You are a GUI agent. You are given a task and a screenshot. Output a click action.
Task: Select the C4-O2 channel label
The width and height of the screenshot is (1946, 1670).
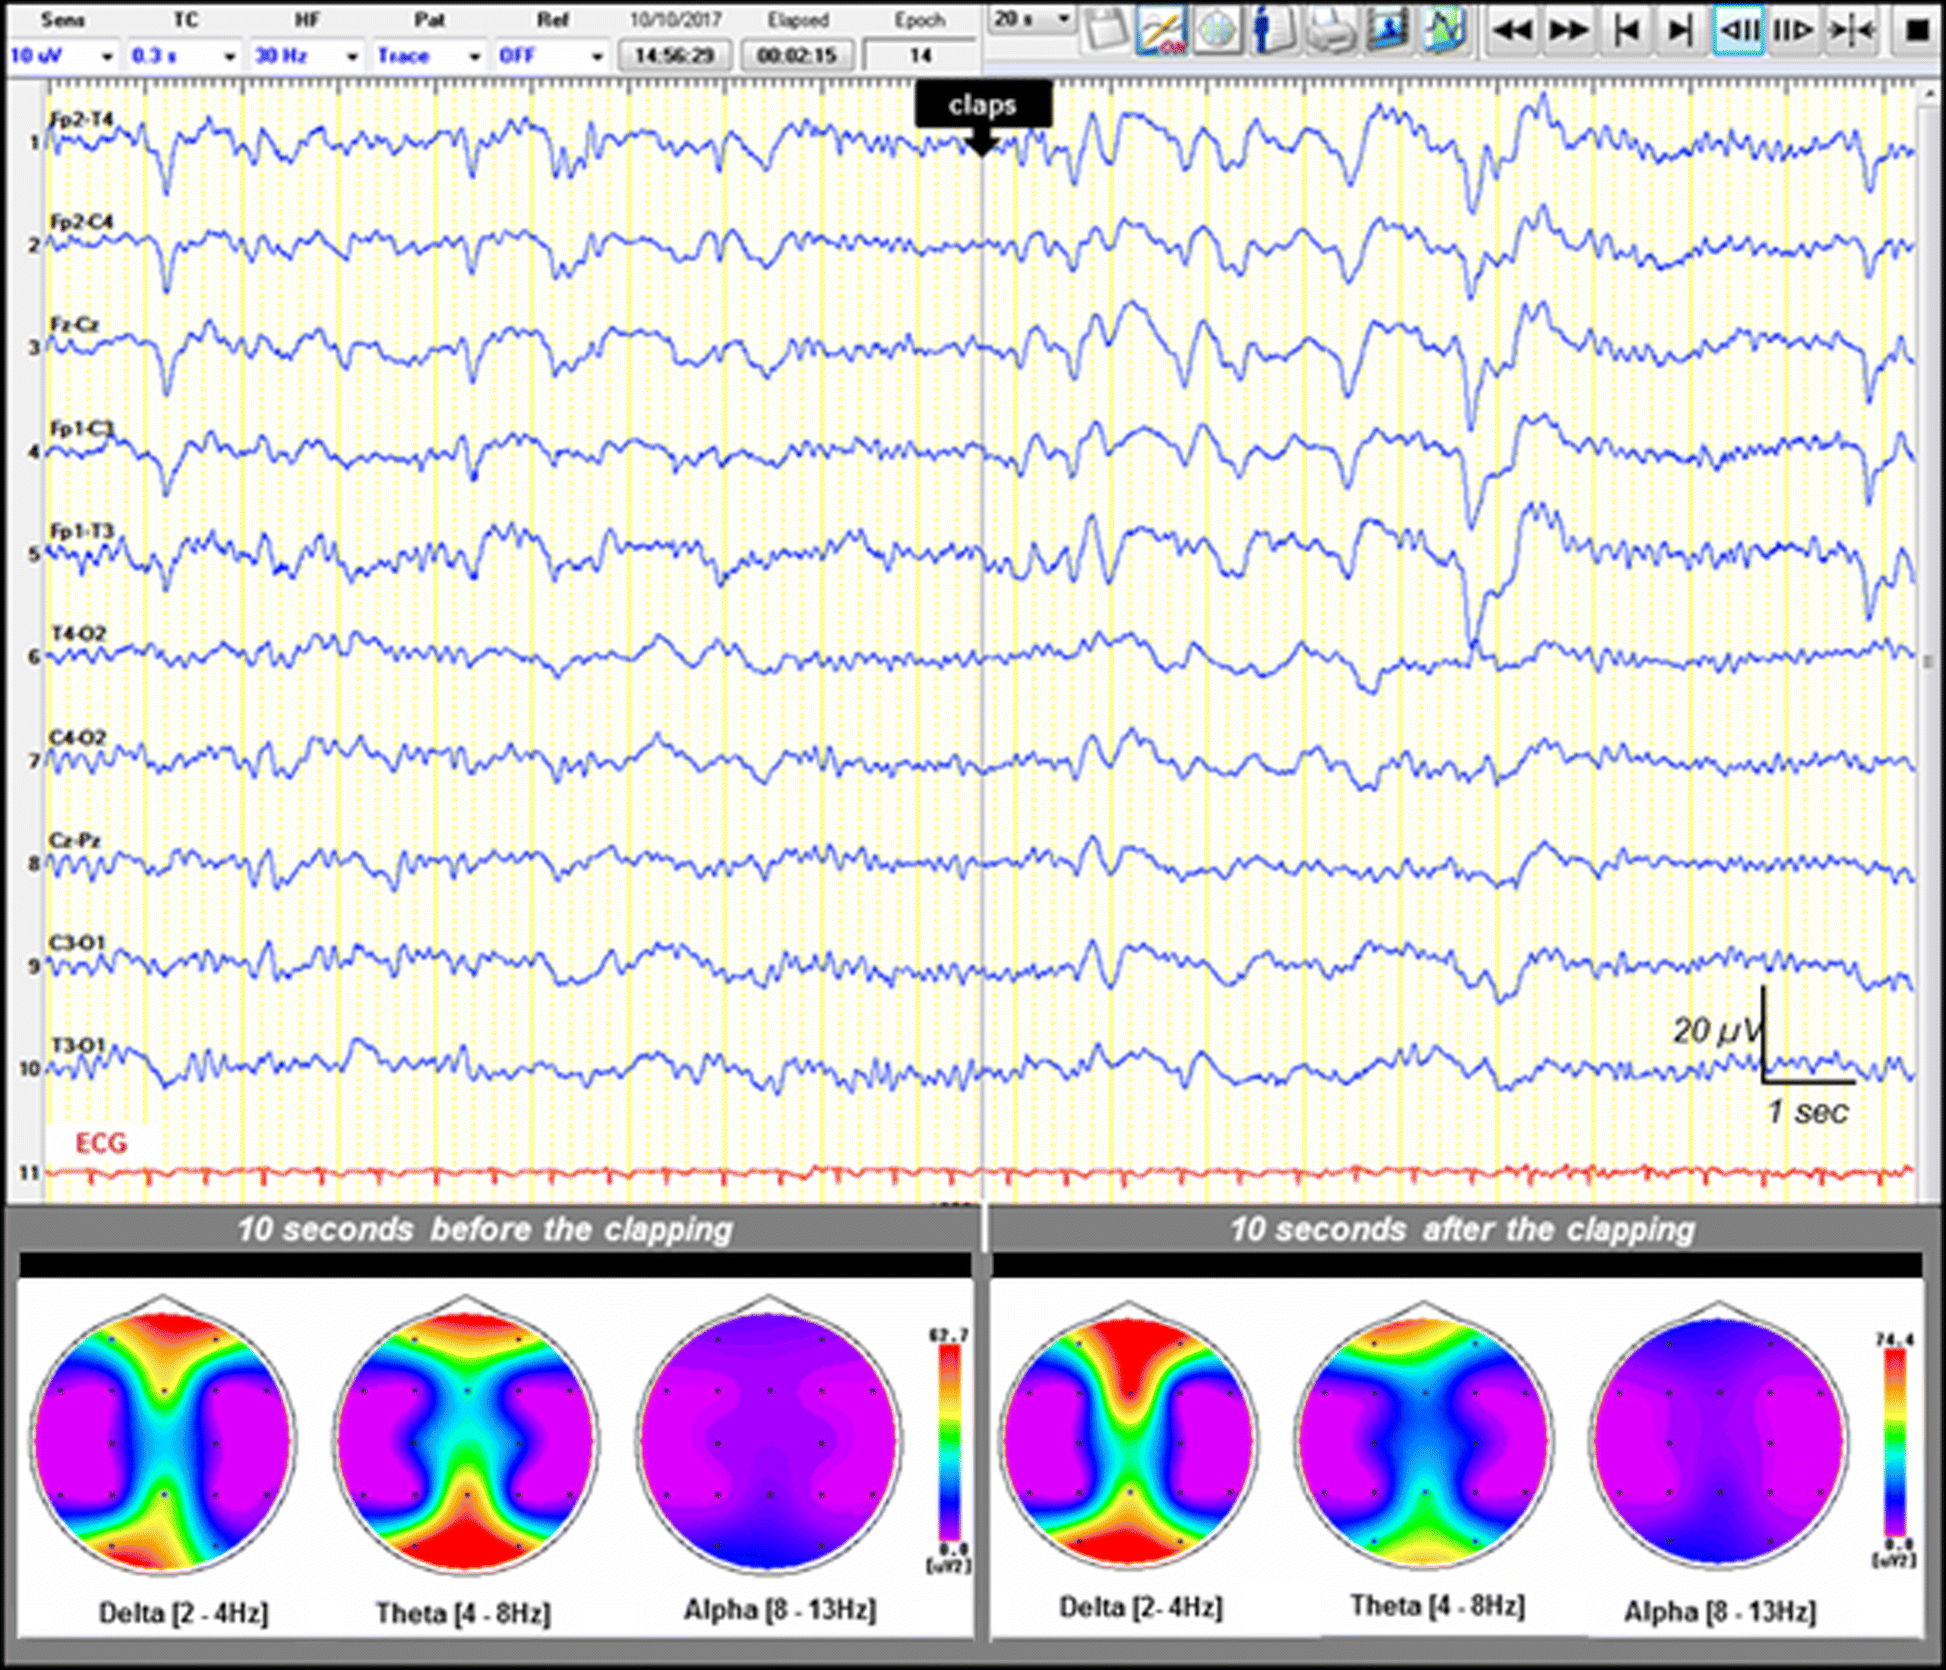pos(78,737)
